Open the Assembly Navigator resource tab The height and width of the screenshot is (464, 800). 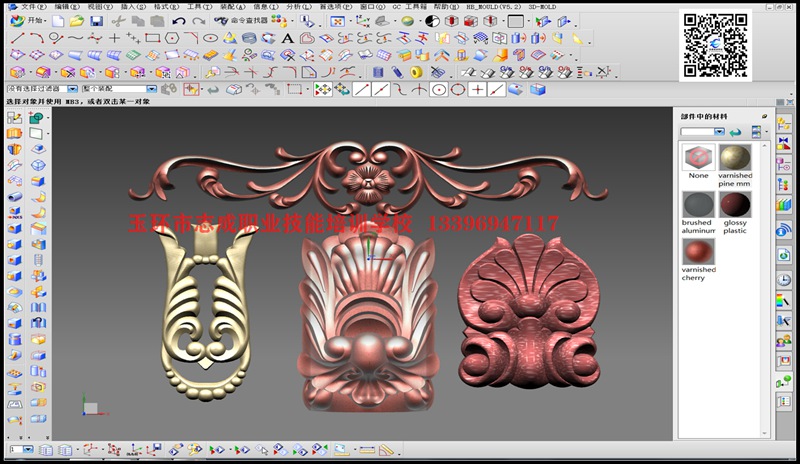tap(784, 123)
